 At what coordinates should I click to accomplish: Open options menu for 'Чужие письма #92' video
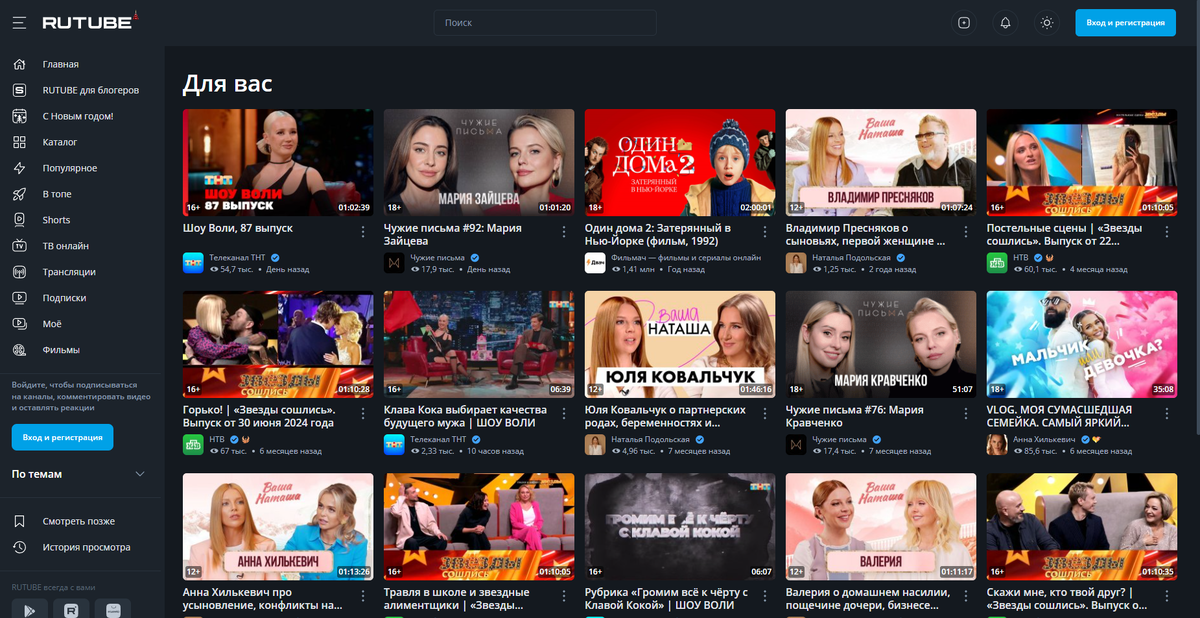564,231
